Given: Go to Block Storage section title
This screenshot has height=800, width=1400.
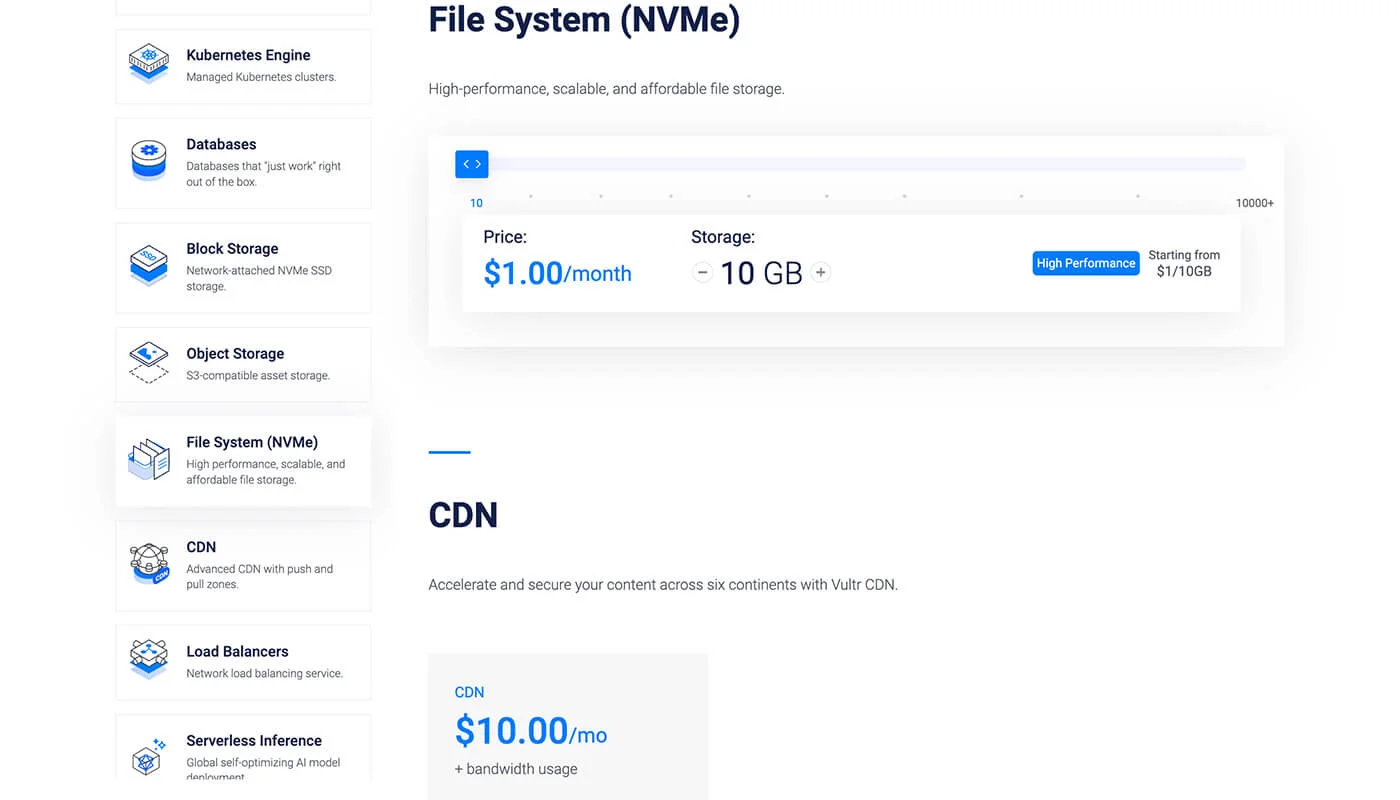Looking at the screenshot, I should pyautogui.click(x=232, y=249).
